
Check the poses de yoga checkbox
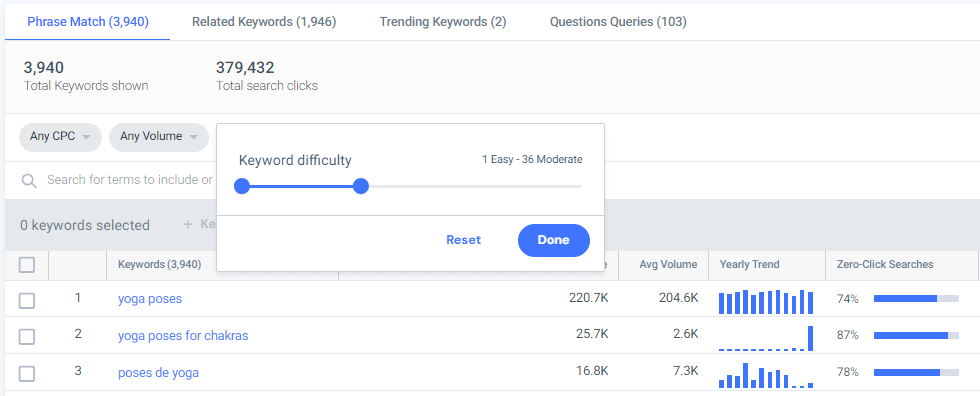[x=26, y=374]
